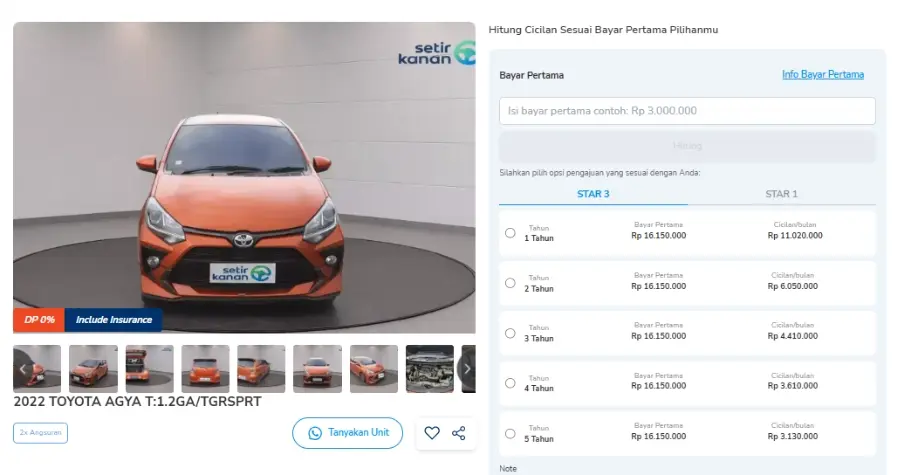The image size is (901, 475).
Task: Click the Hitung calculate button
Action: point(687,146)
